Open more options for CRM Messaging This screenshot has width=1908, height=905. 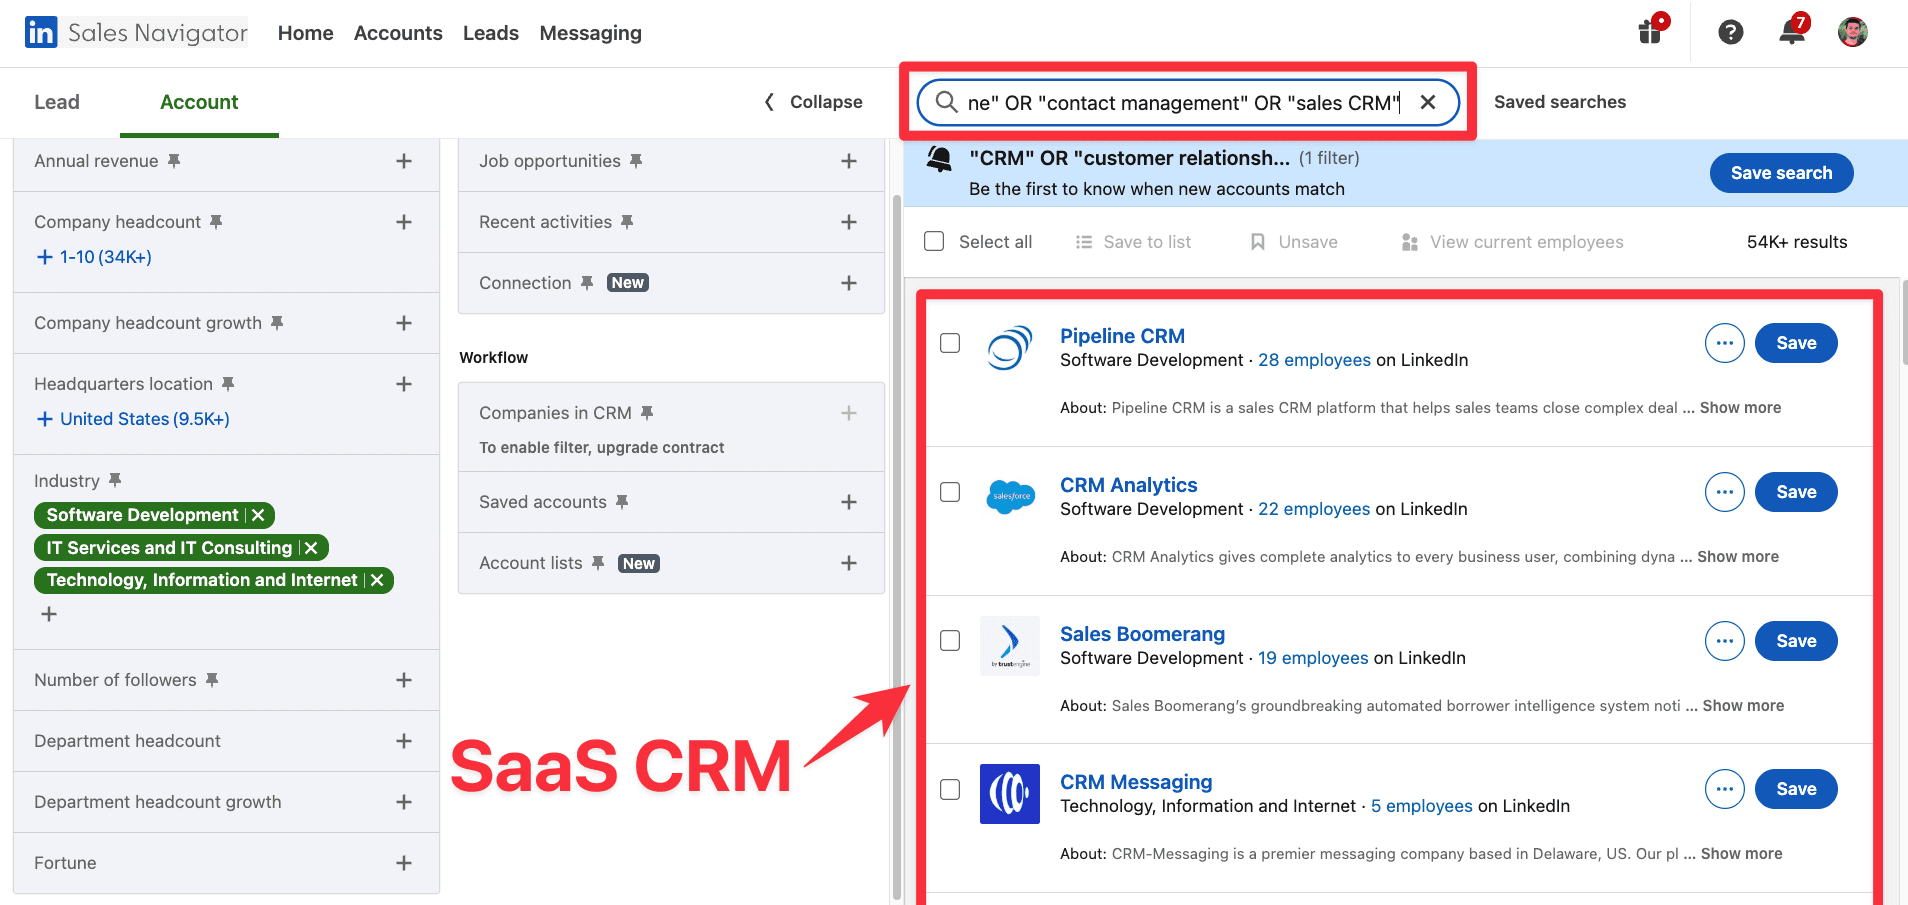(1725, 789)
